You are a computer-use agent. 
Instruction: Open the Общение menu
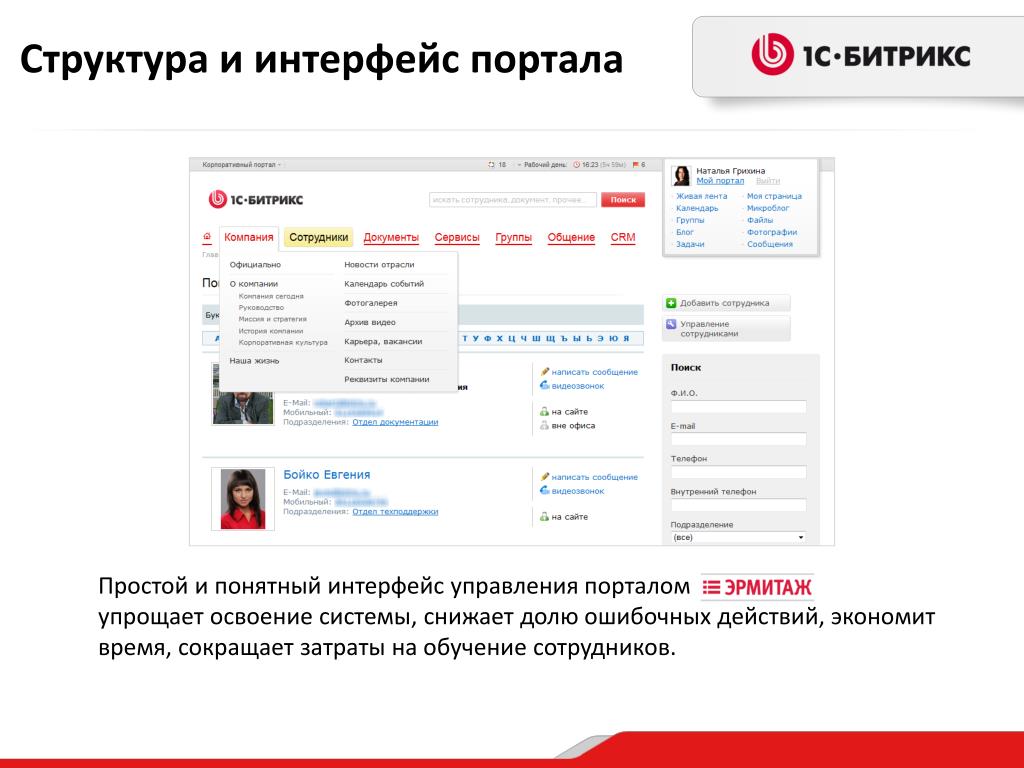pyautogui.click(x=571, y=237)
